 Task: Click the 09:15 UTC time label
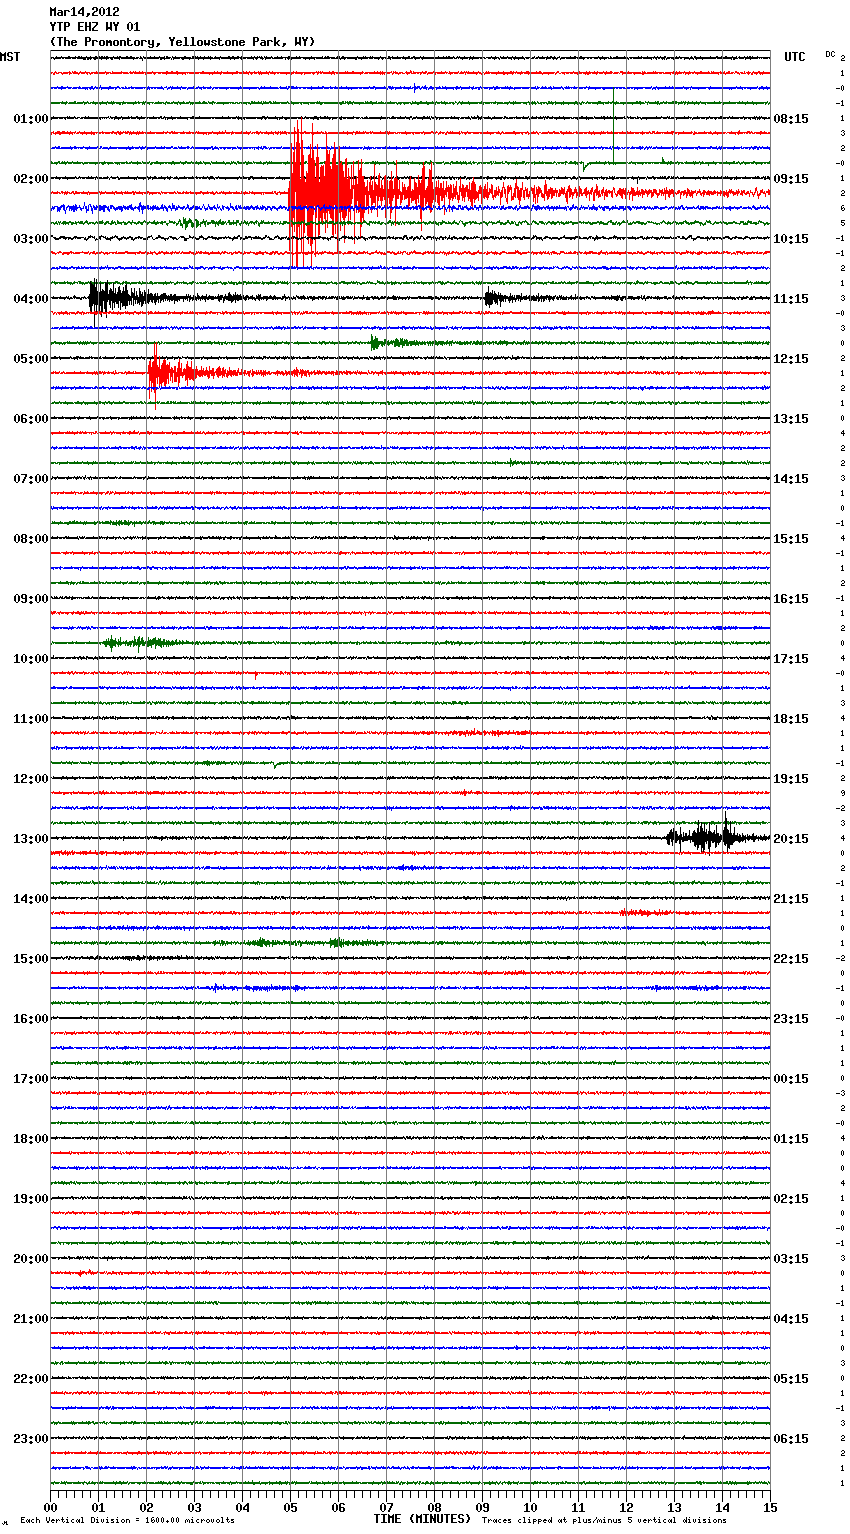pyautogui.click(x=791, y=179)
